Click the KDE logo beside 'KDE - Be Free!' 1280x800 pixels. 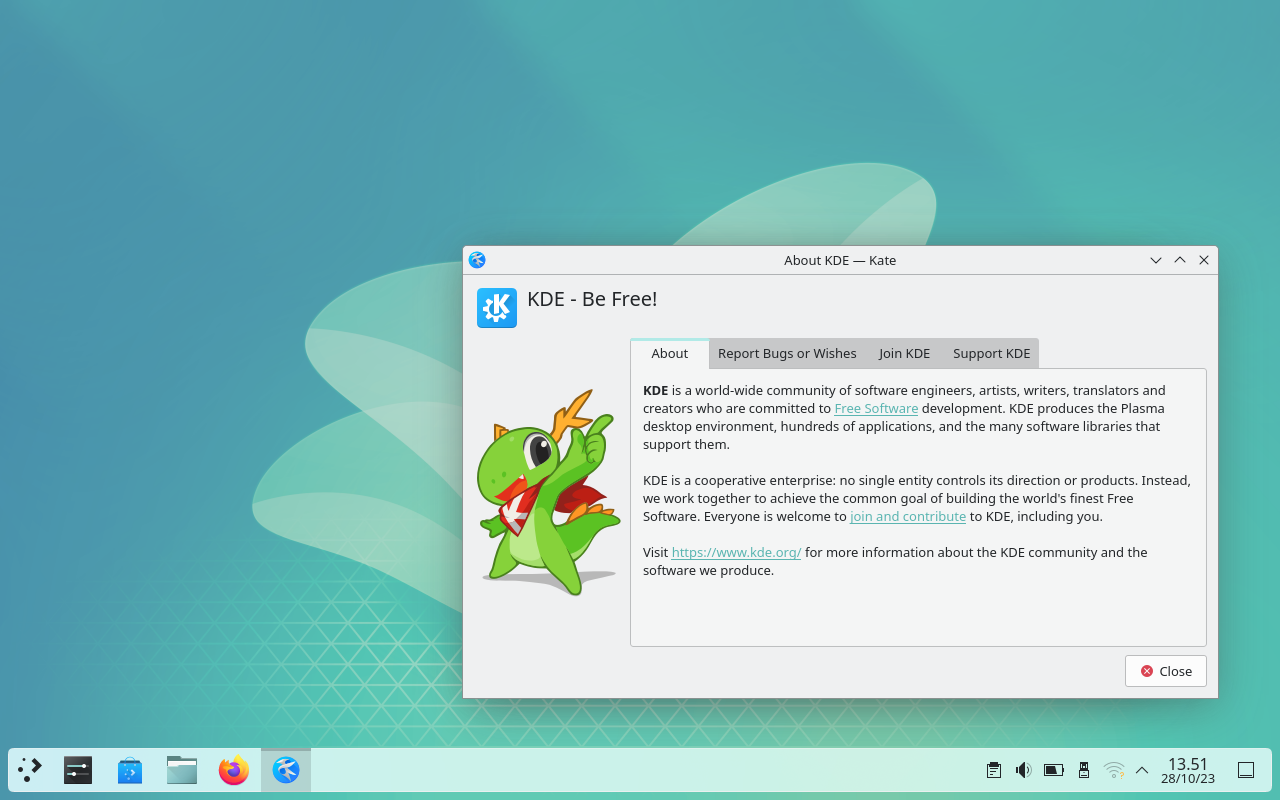point(496,308)
